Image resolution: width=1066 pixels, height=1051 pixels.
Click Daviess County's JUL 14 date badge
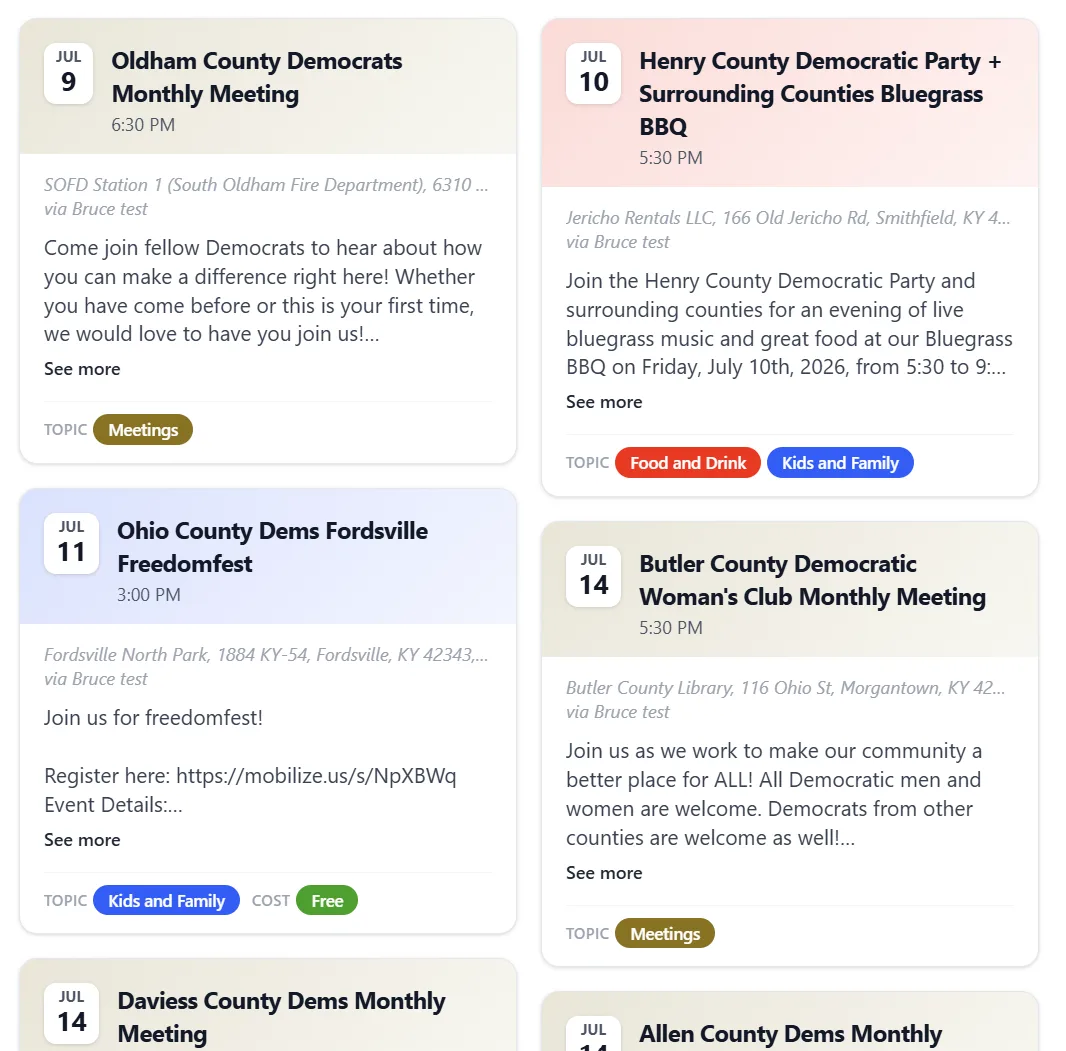71,1014
